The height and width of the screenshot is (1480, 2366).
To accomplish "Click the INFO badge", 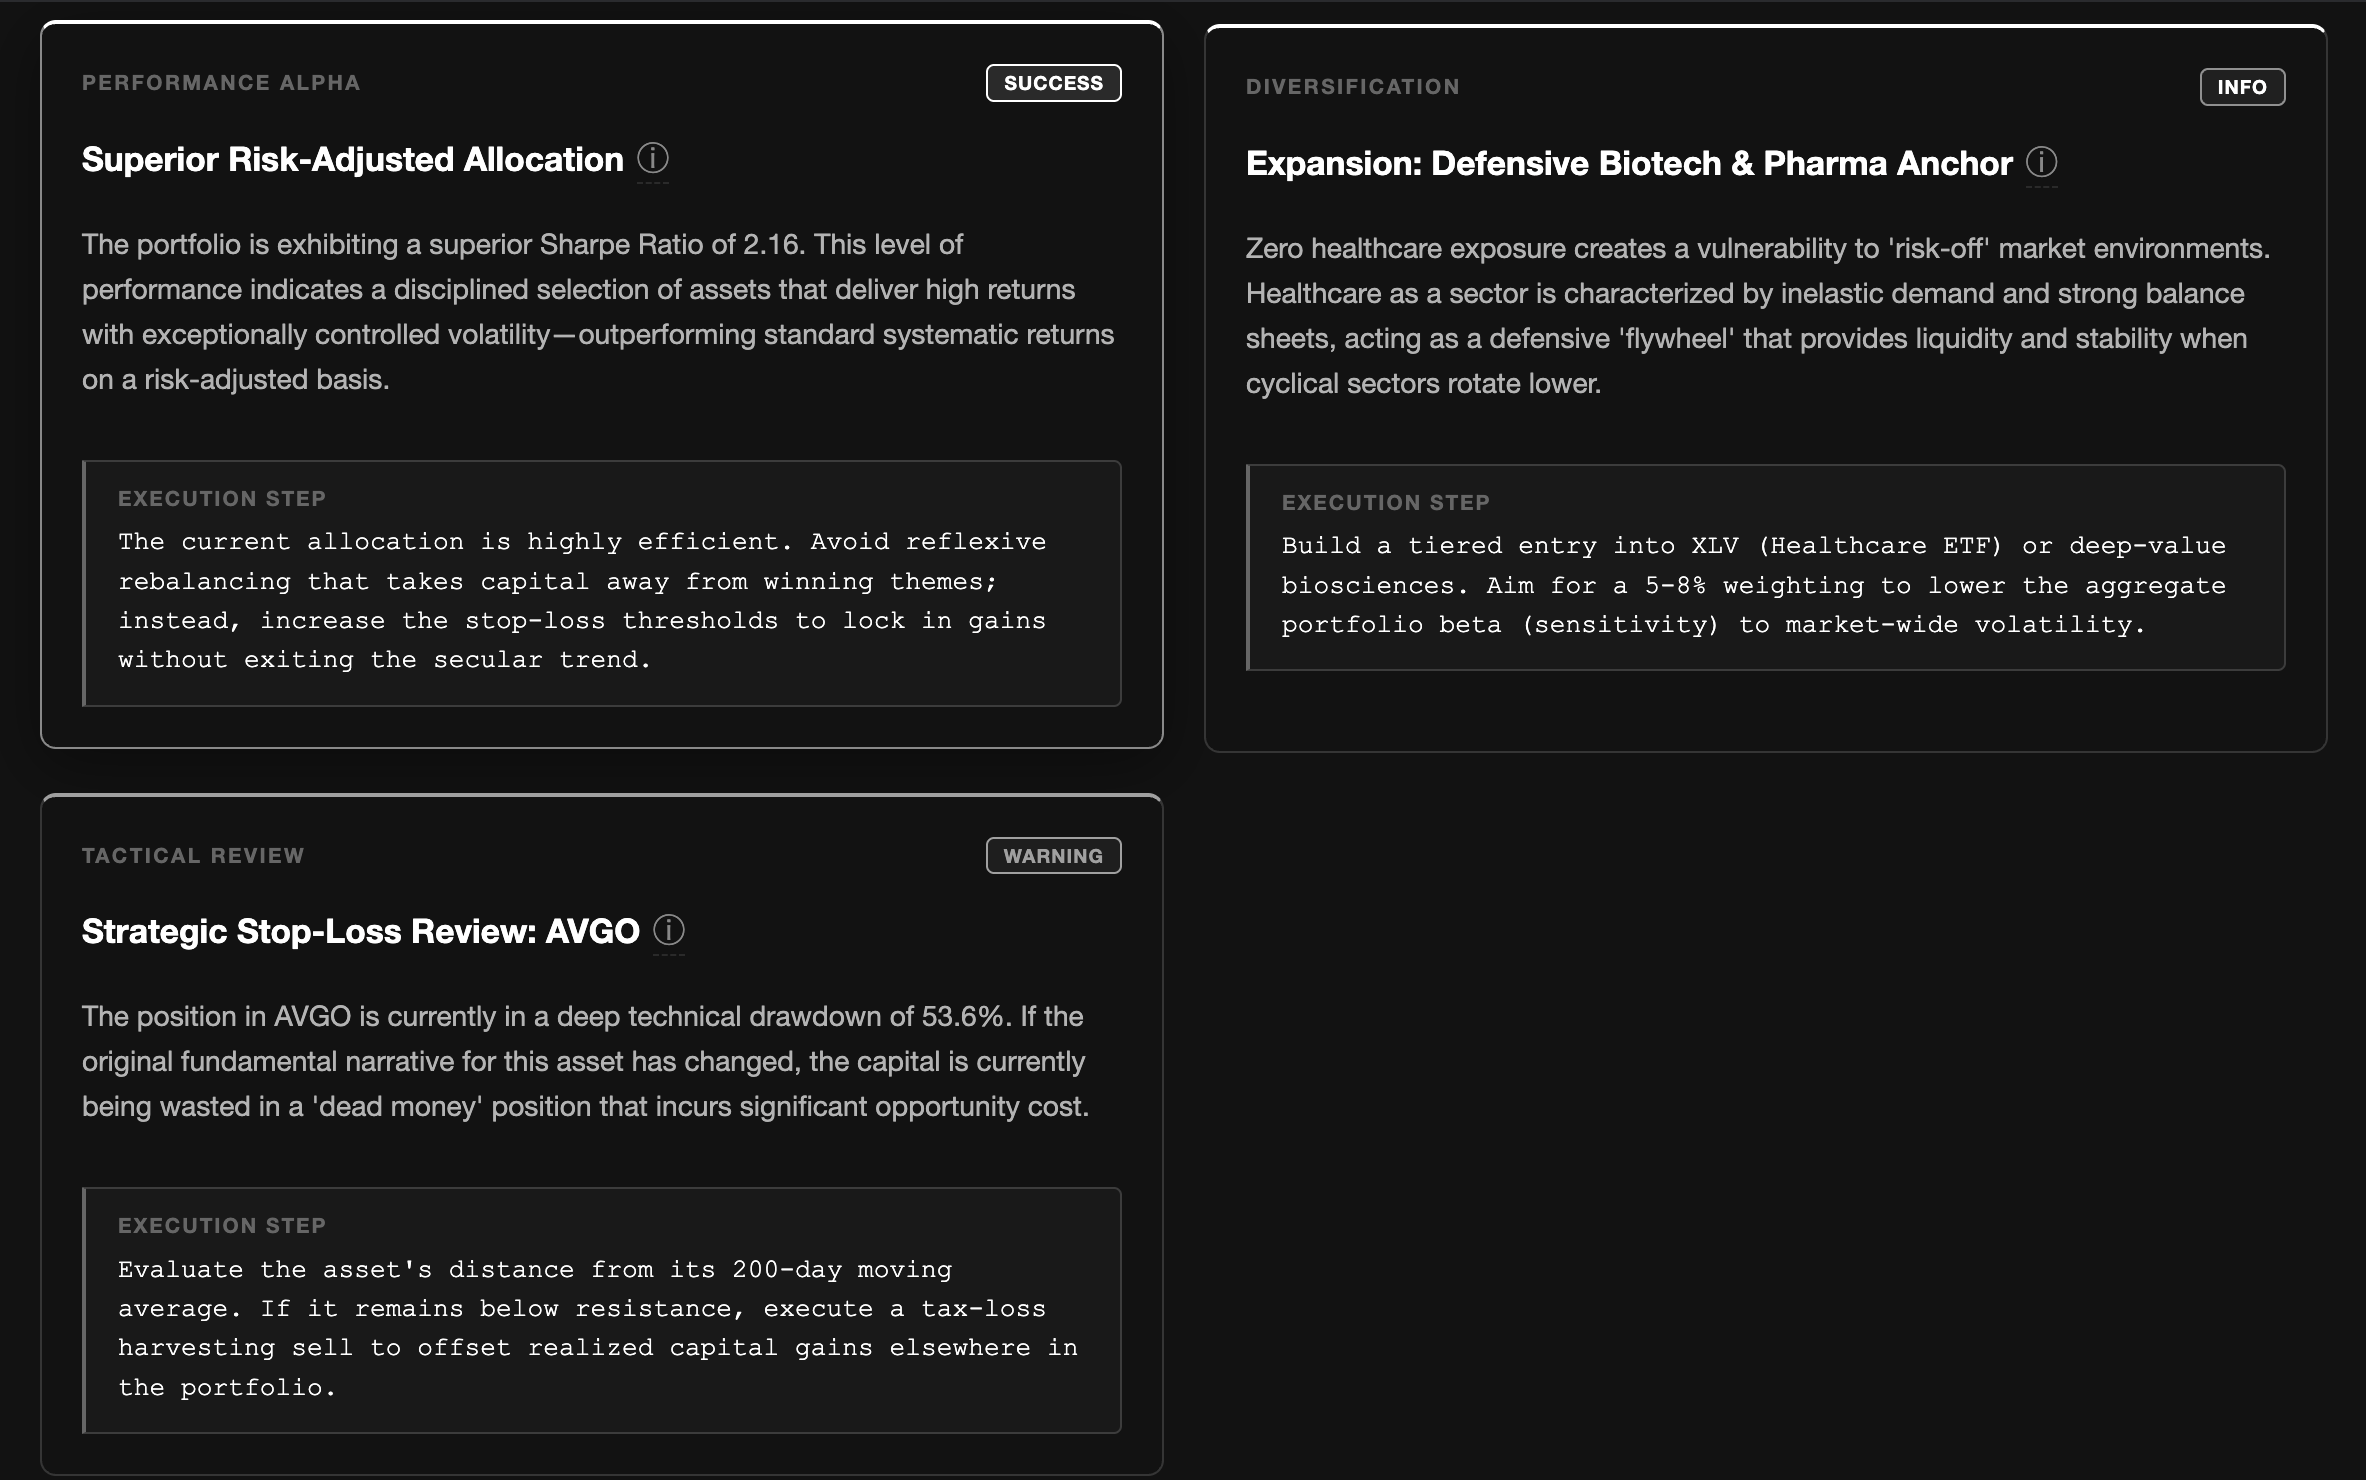I will coord(2241,87).
